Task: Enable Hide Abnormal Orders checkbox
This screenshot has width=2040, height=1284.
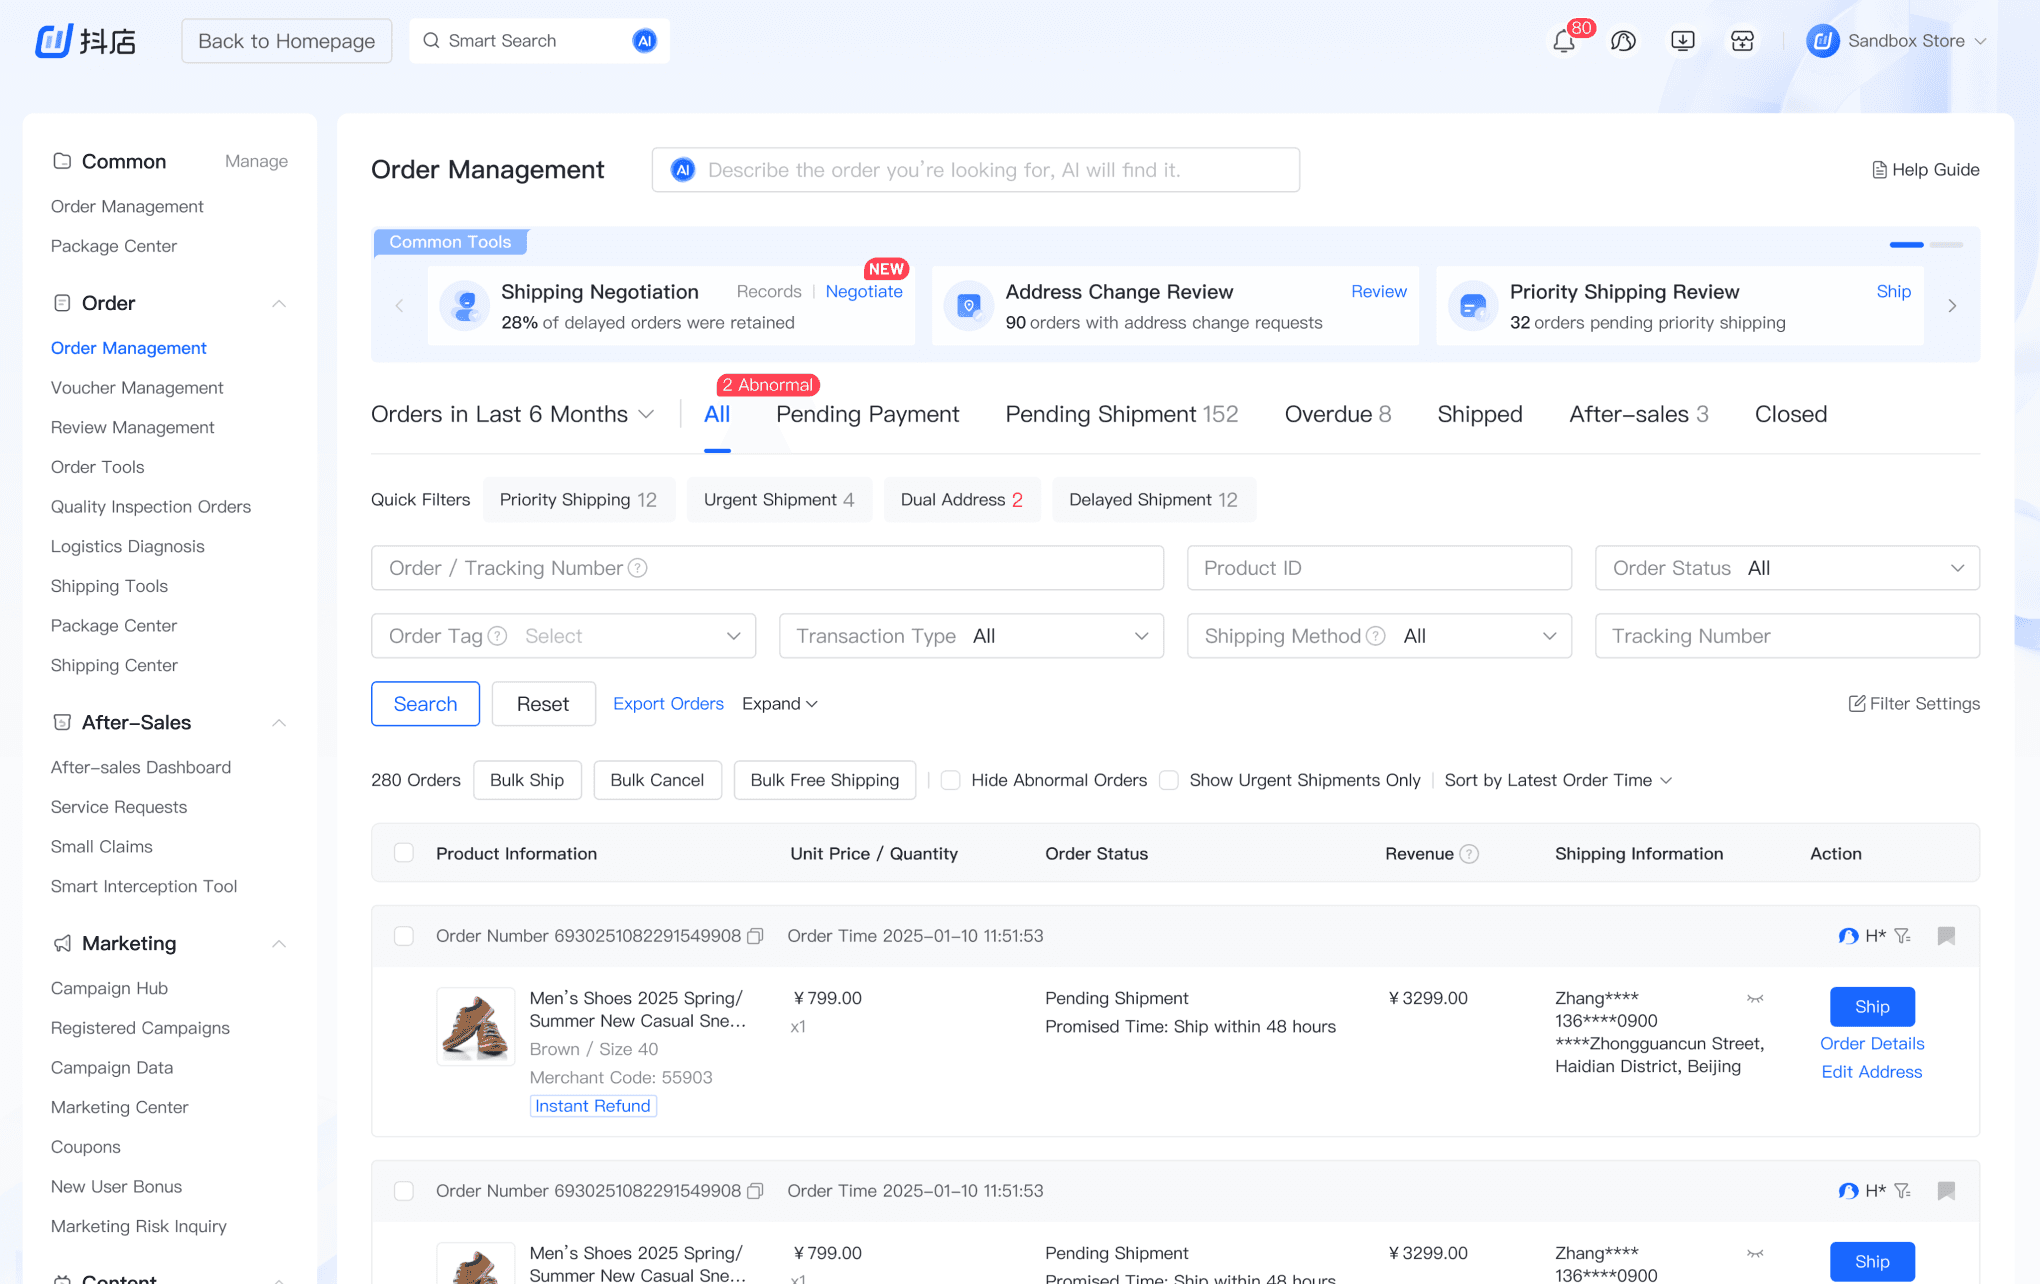Action: tap(951, 780)
